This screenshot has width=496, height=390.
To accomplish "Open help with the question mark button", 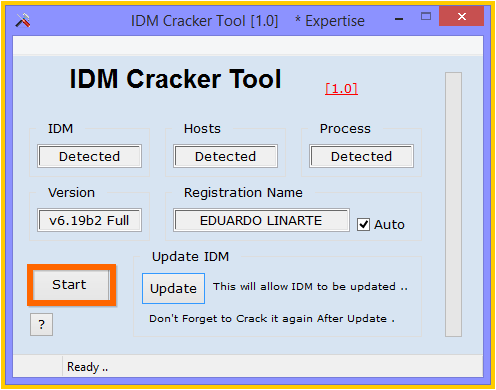I will [41, 324].
